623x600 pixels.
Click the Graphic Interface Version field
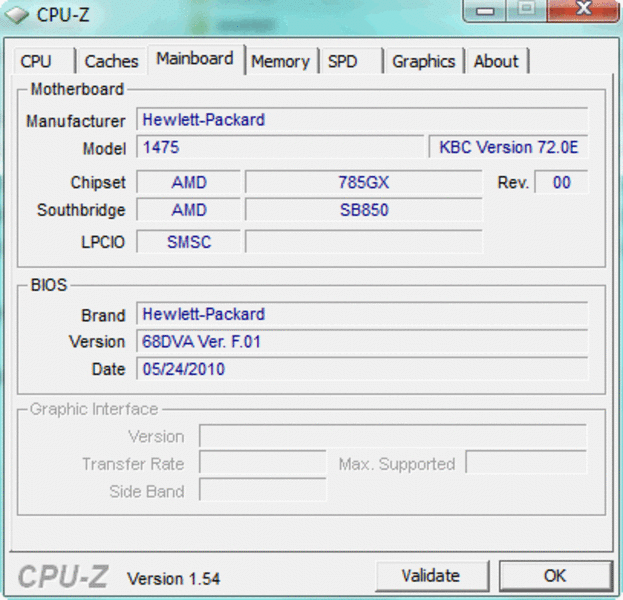[x=393, y=436]
